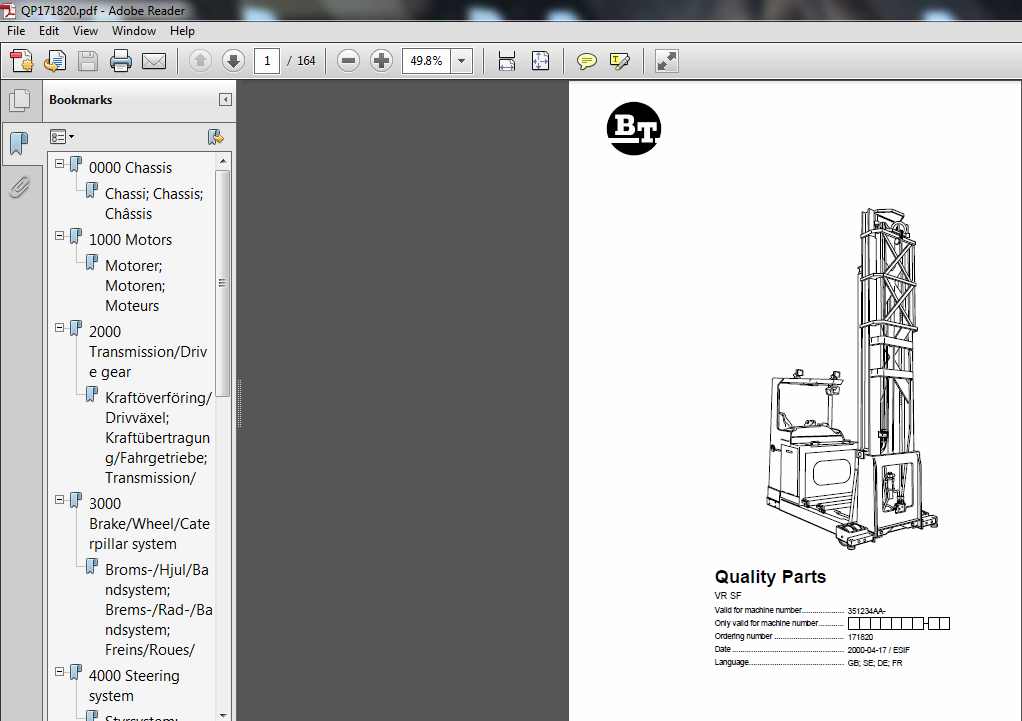This screenshot has width=1022, height=721.
Task: Print the document with printer icon
Action: coord(121,61)
